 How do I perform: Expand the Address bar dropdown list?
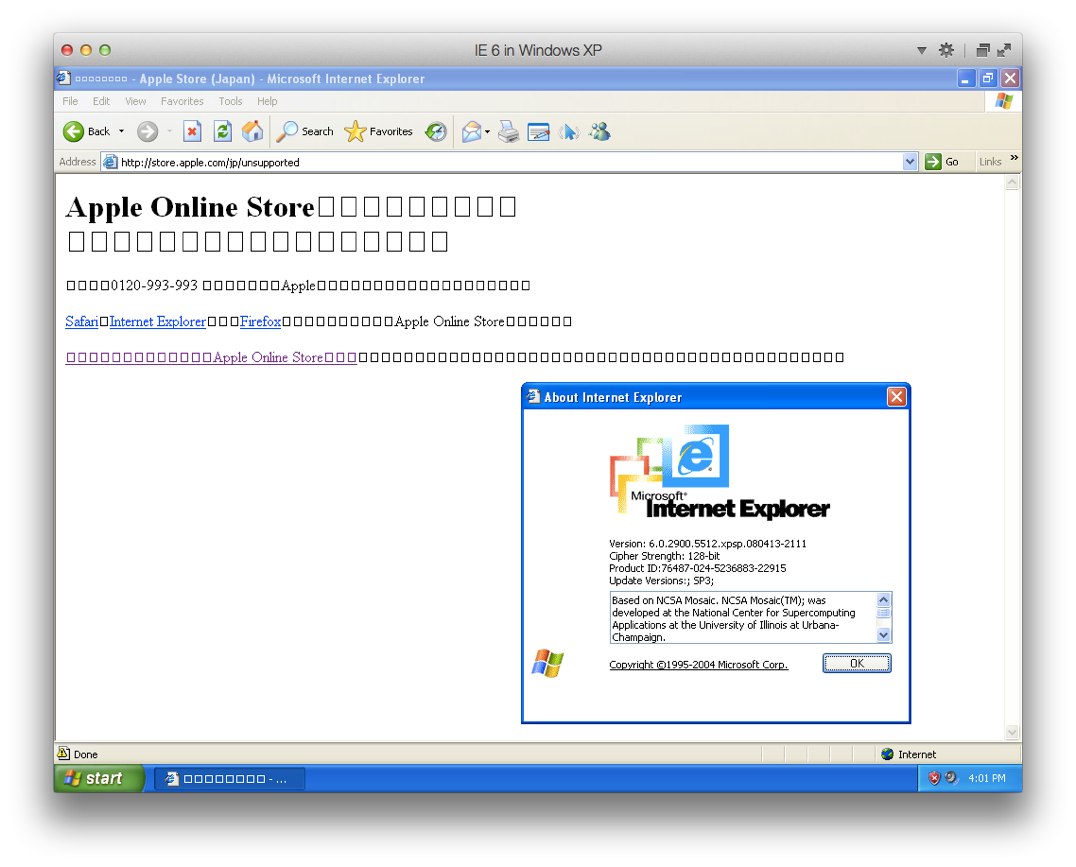pyautogui.click(x=910, y=162)
